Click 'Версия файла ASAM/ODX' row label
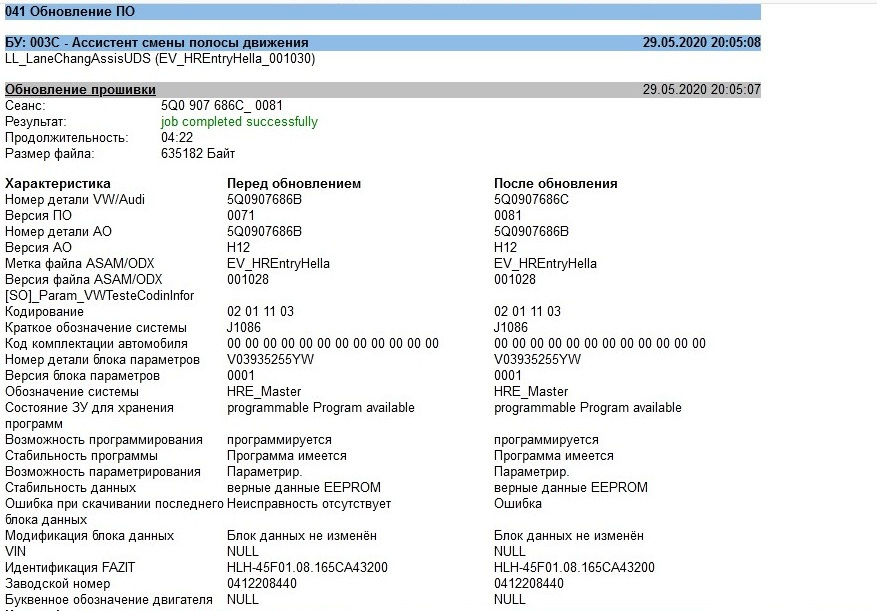 tap(83, 280)
